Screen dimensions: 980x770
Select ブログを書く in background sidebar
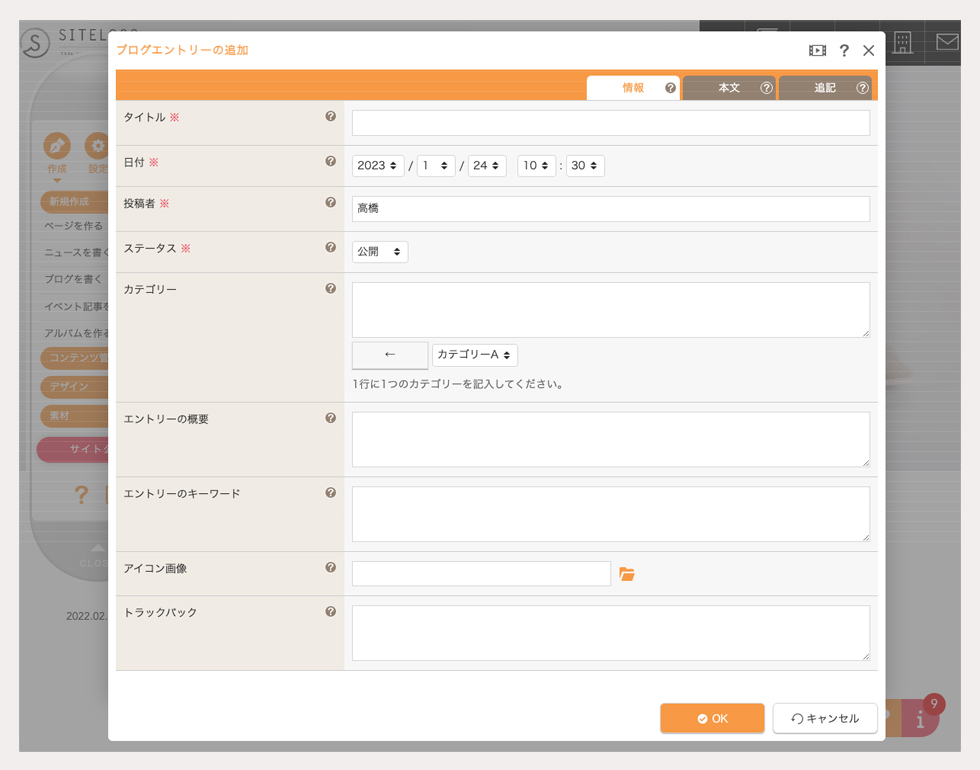coord(74,279)
